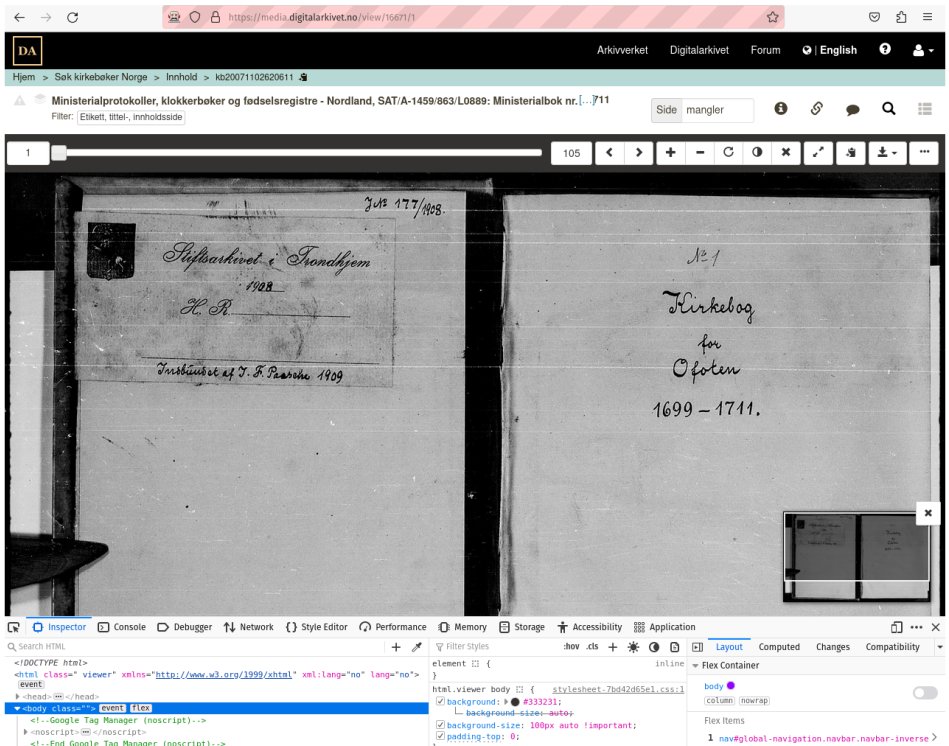Zoom out with the minus button
This screenshot has width=949, height=746.
click(700, 152)
